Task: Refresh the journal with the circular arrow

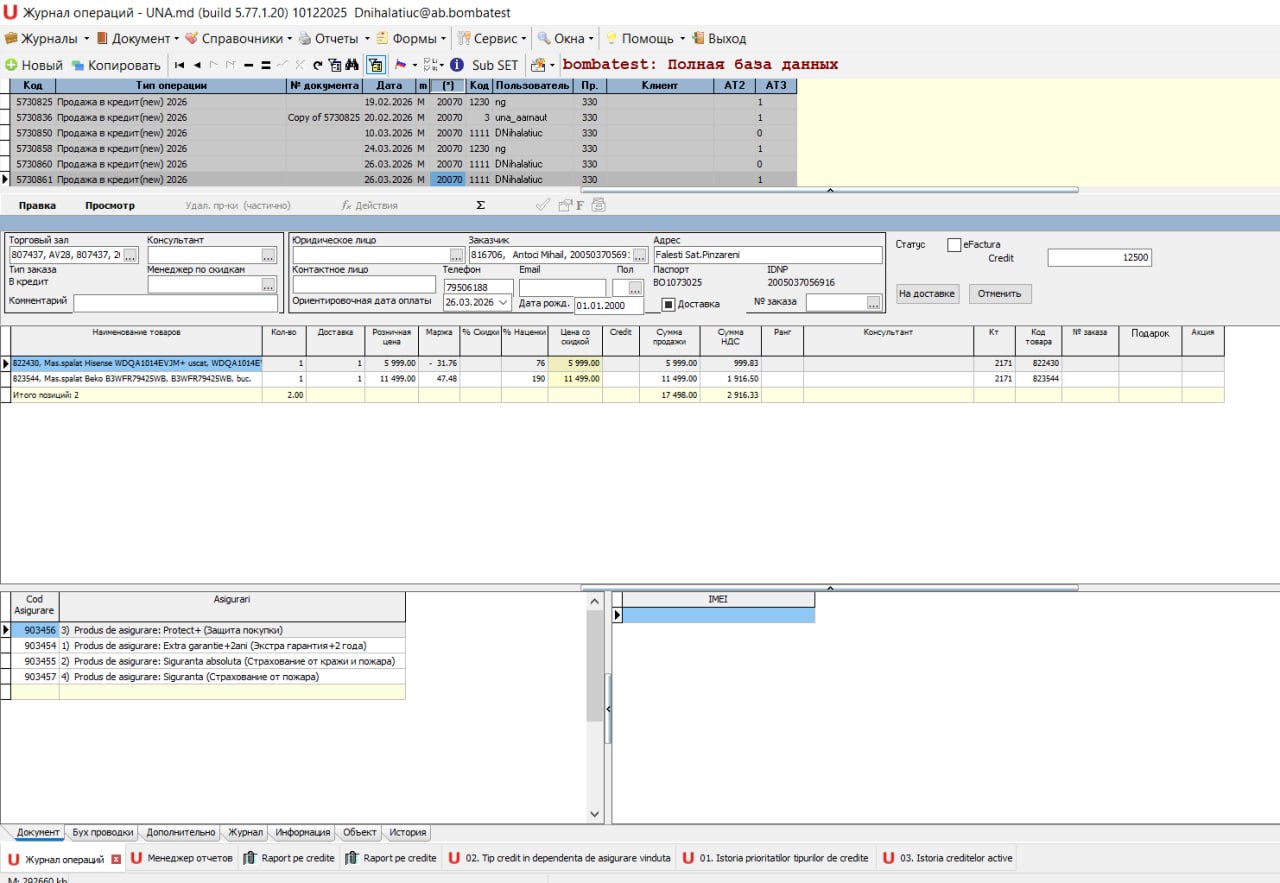Action: click(318, 65)
